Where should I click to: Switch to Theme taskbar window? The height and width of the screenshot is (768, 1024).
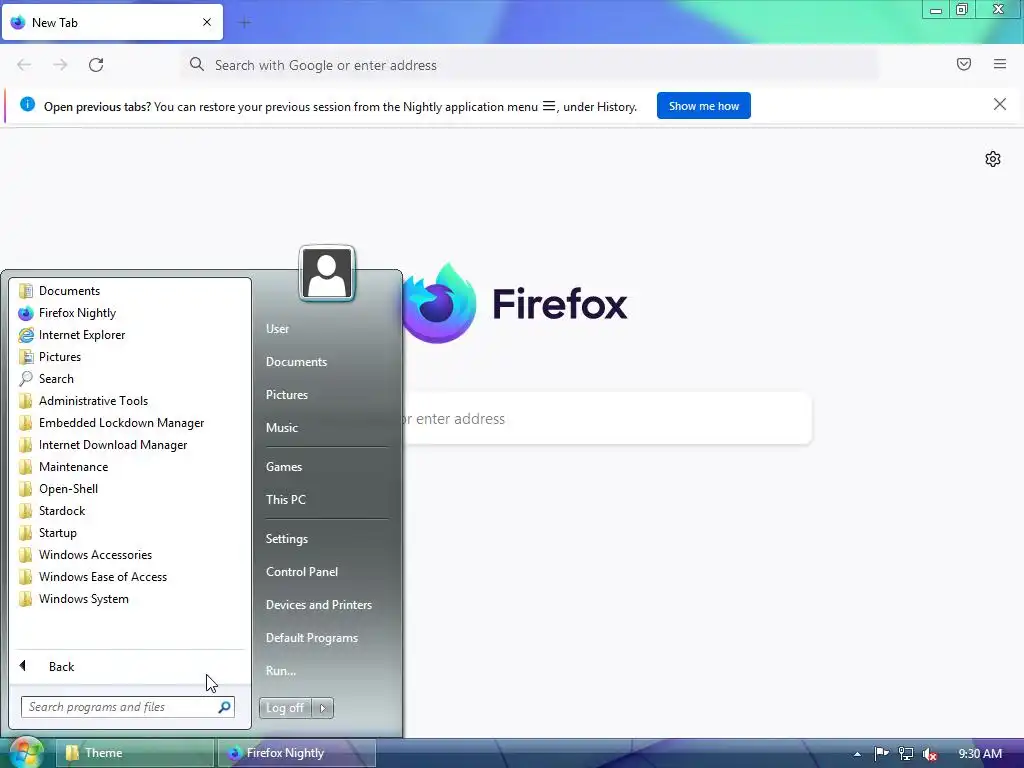point(135,753)
